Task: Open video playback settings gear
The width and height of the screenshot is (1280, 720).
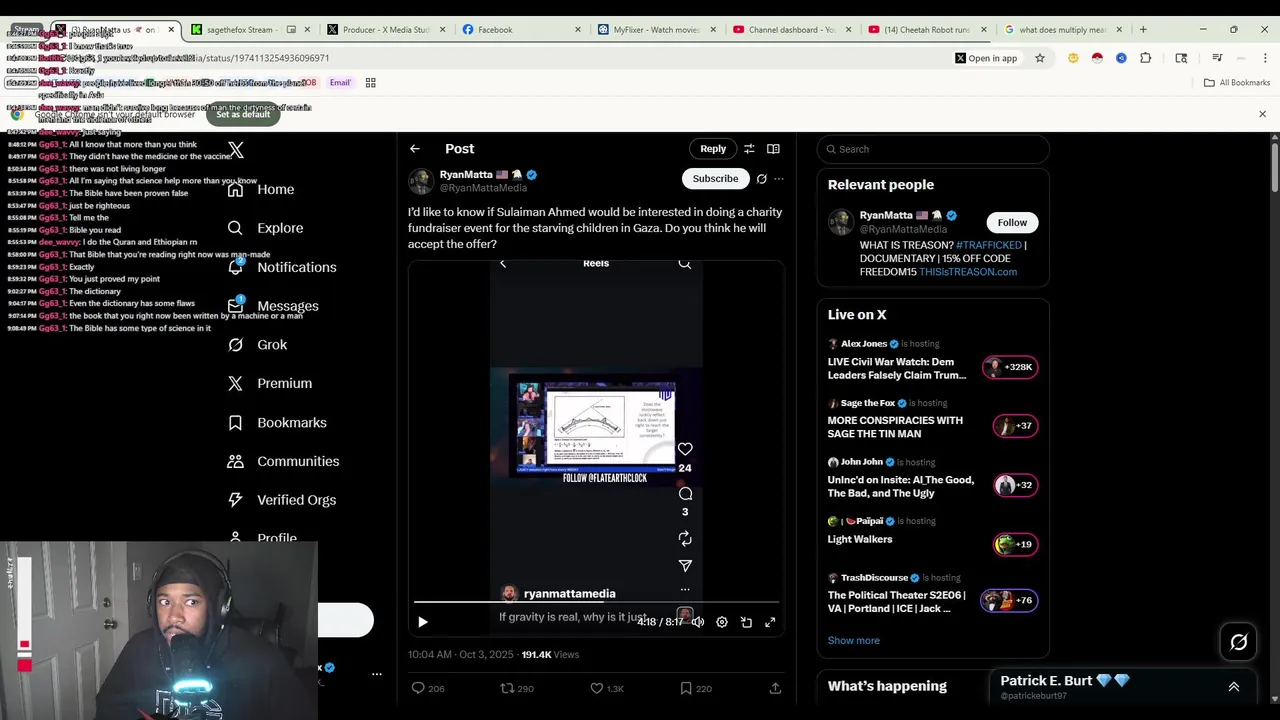Action: 722,622
